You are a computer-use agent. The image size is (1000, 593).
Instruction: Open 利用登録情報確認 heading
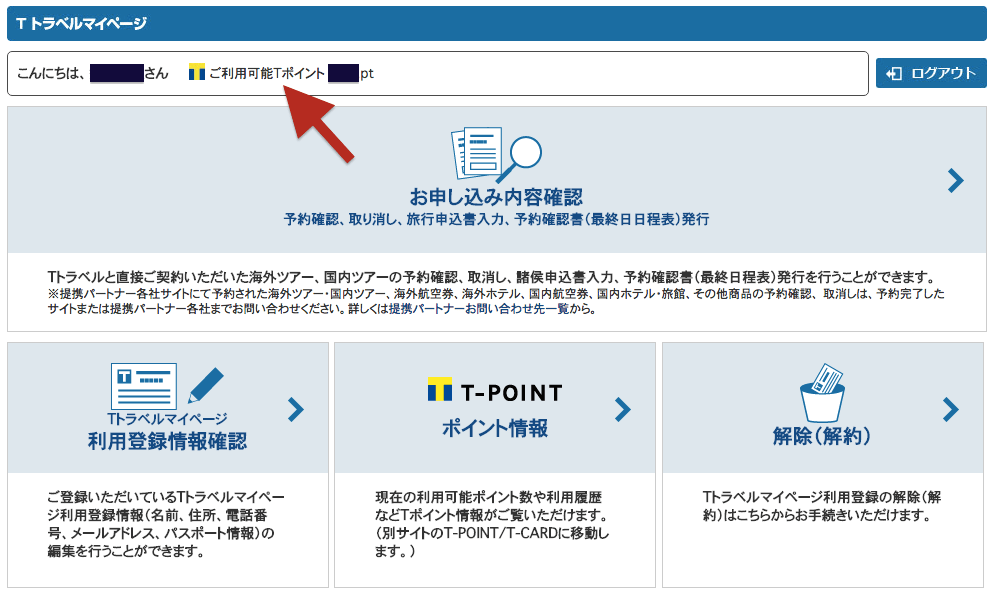(x=167, y=441)
